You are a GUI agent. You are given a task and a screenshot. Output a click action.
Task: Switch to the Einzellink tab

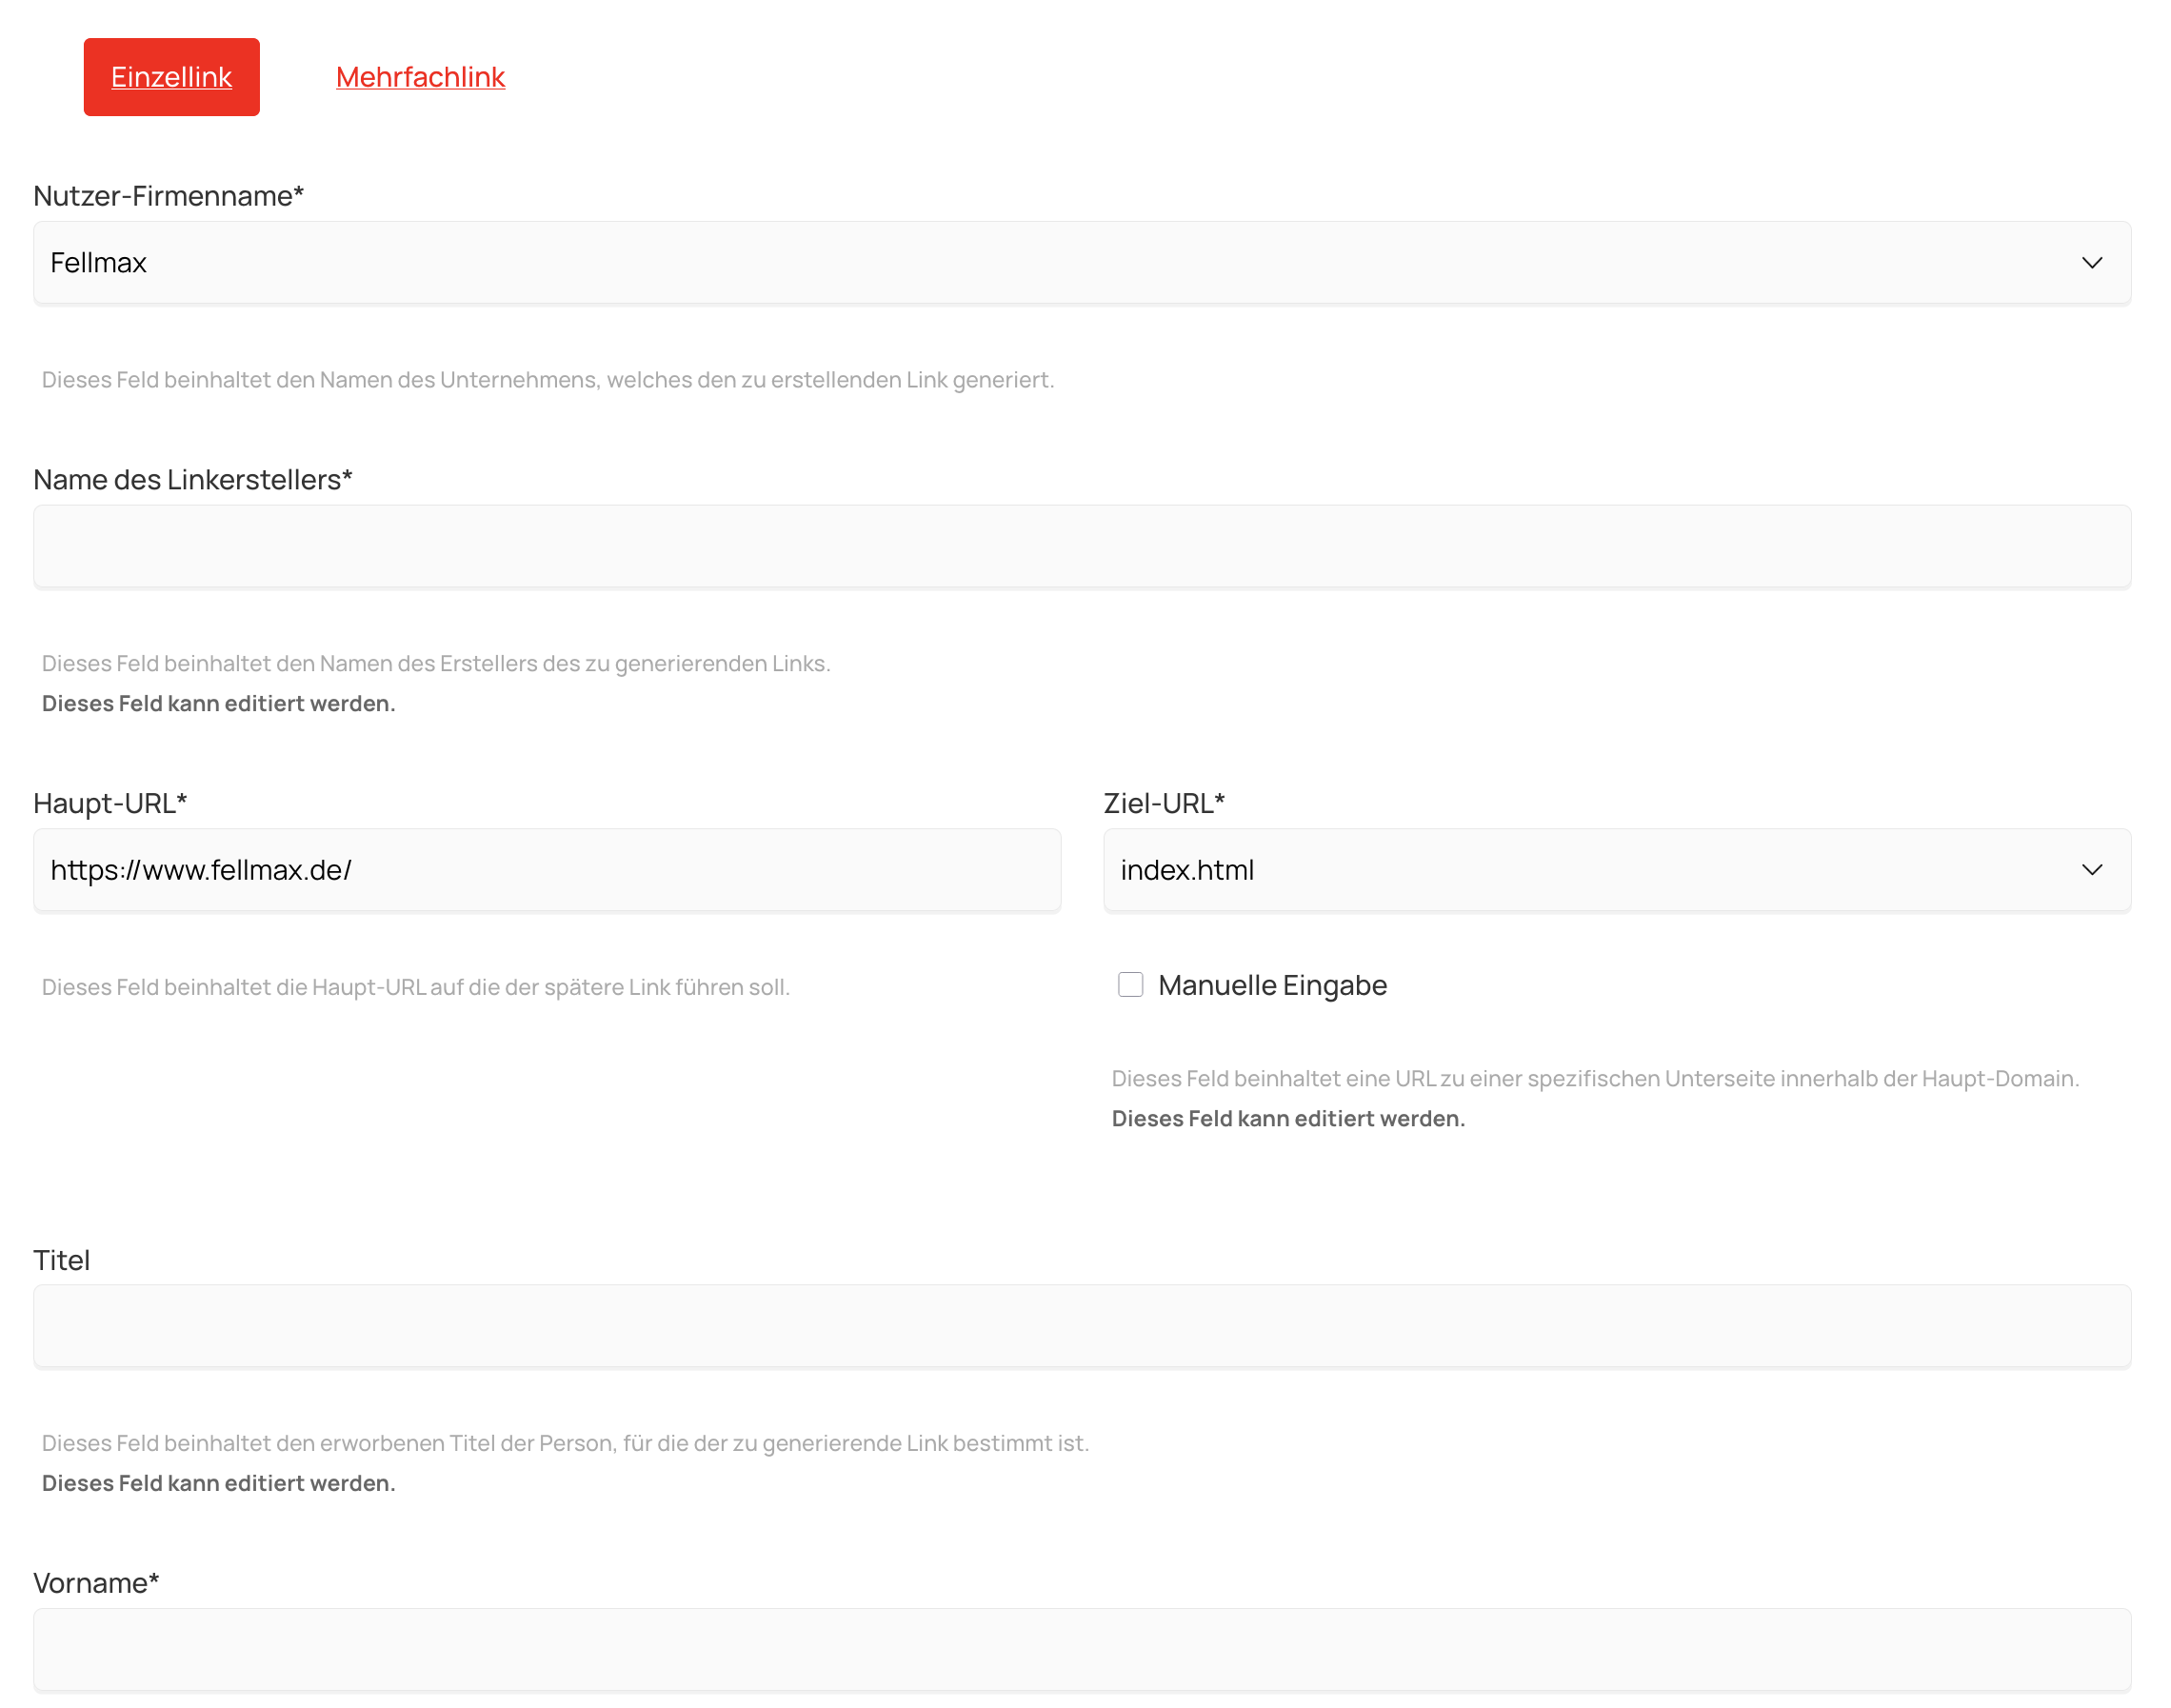tap(171, 77)
